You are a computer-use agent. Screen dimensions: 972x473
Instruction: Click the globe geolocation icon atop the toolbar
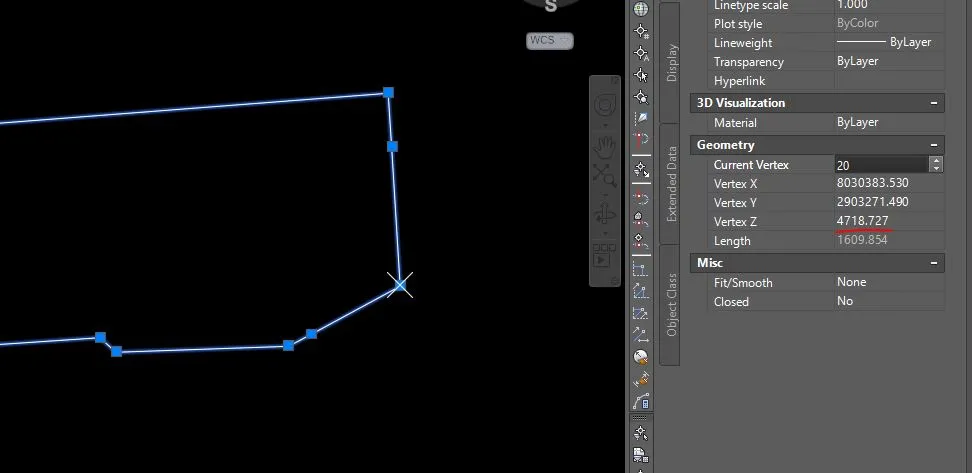[x=641, y=9]
